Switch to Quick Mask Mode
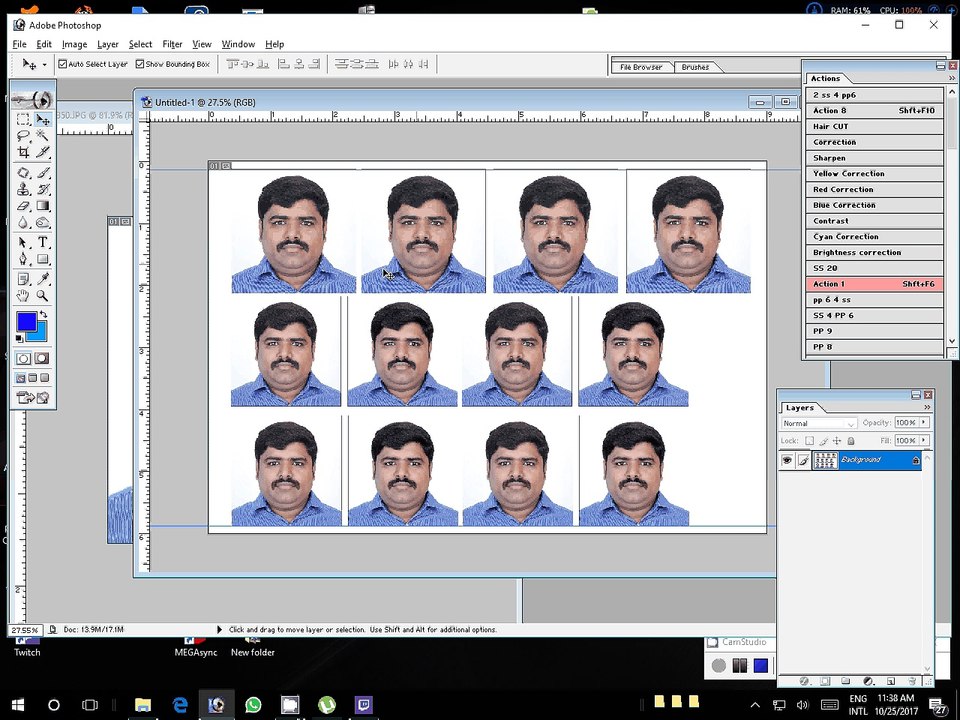The width and height of the screenshot is (960, 720). tap(42, 358)
